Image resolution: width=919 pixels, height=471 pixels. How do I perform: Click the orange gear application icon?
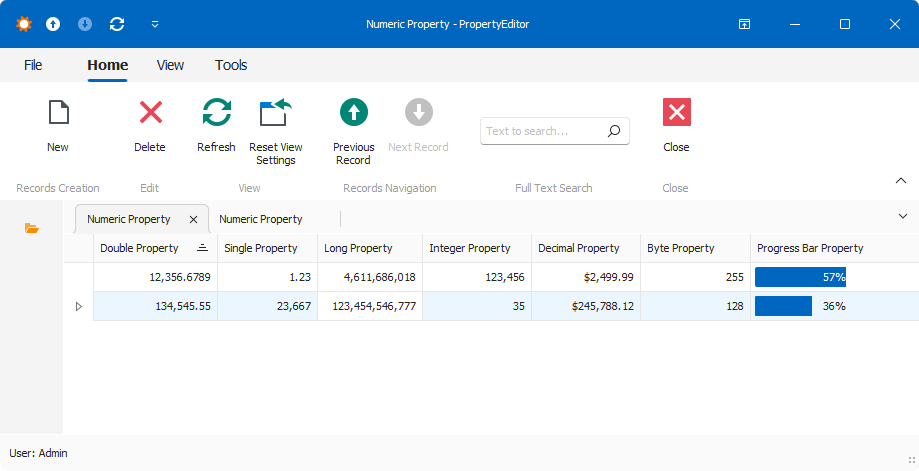pyautogui.click(x=24, y=24)
